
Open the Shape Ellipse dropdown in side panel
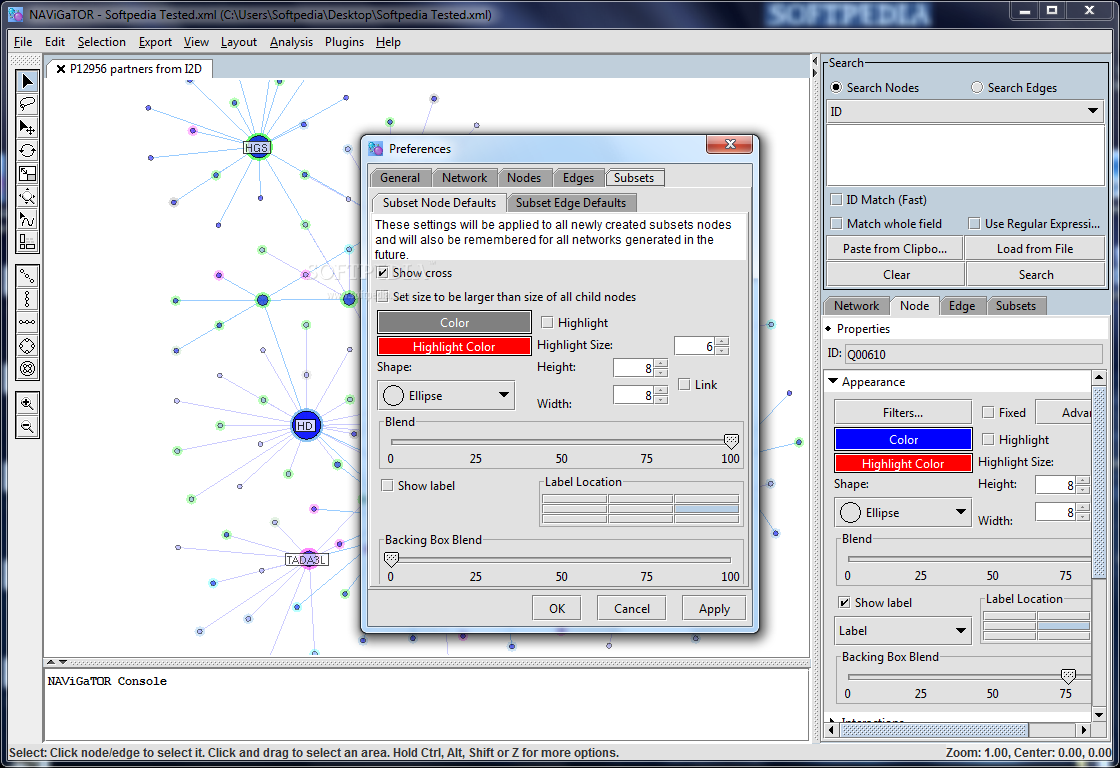coord(903,512)
